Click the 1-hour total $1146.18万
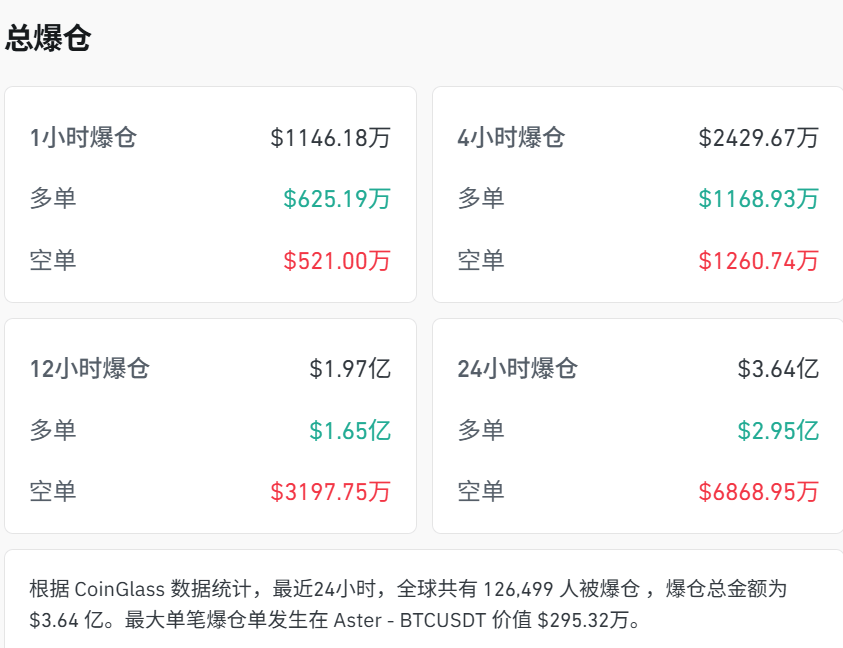Image resolution: width=843 pixels, height=648 pixels. pos(330,138)
